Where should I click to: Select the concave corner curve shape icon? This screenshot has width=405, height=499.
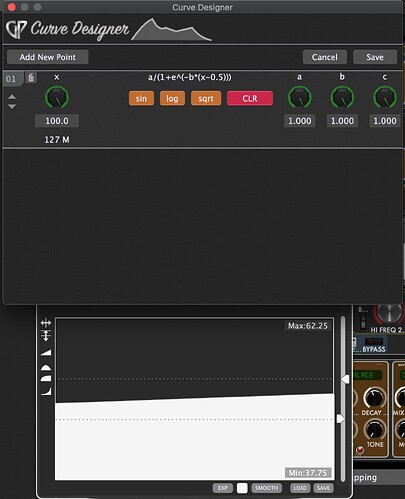click(x=46, y=391)
